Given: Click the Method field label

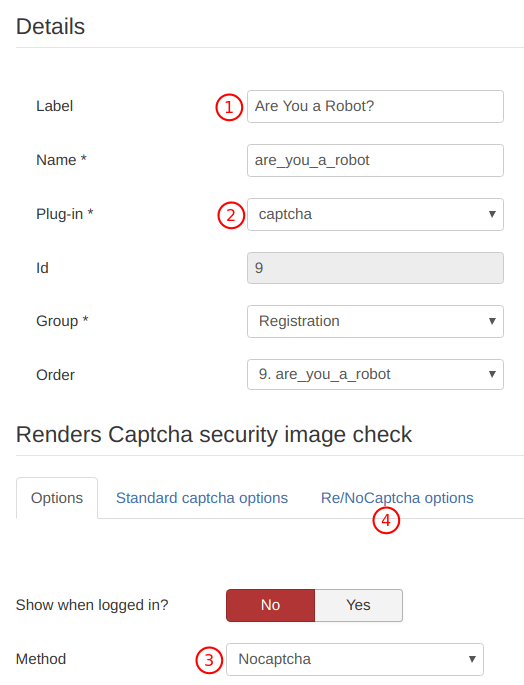Looking at the screenshot, I should [41, 659].
